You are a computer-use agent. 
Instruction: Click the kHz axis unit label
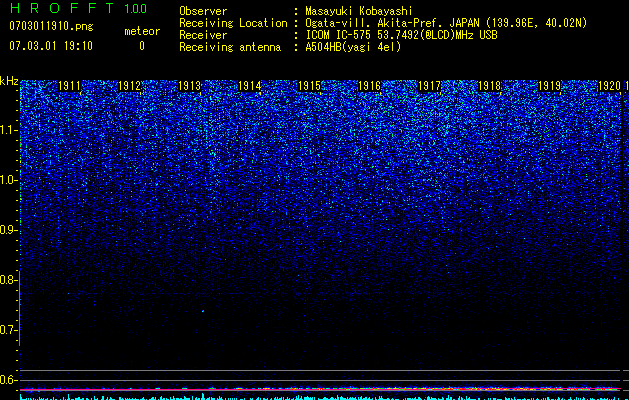coord(9,81)
